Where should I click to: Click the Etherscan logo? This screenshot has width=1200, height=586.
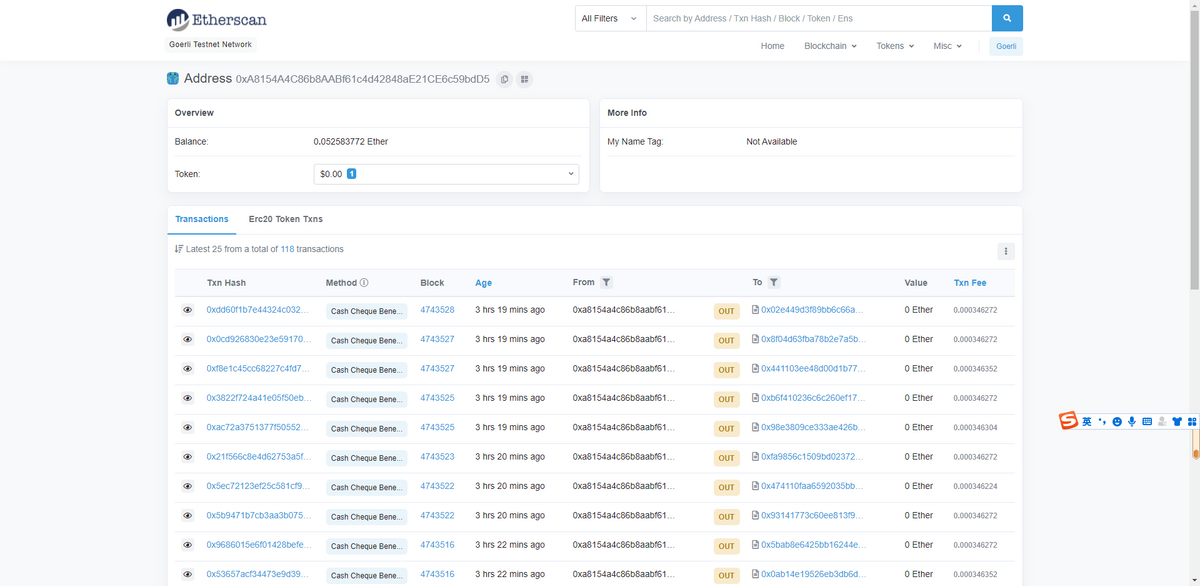(217, 19)
